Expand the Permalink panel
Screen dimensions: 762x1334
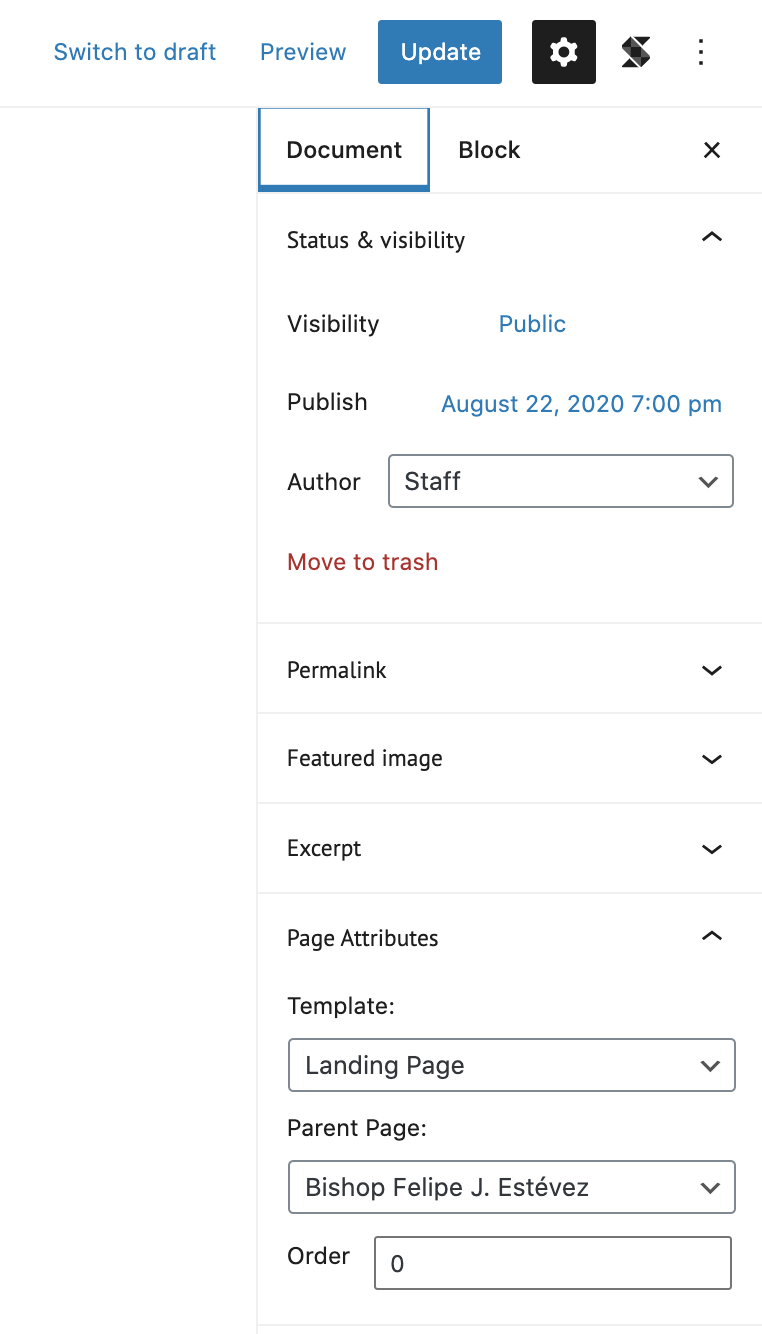(712, 670)
